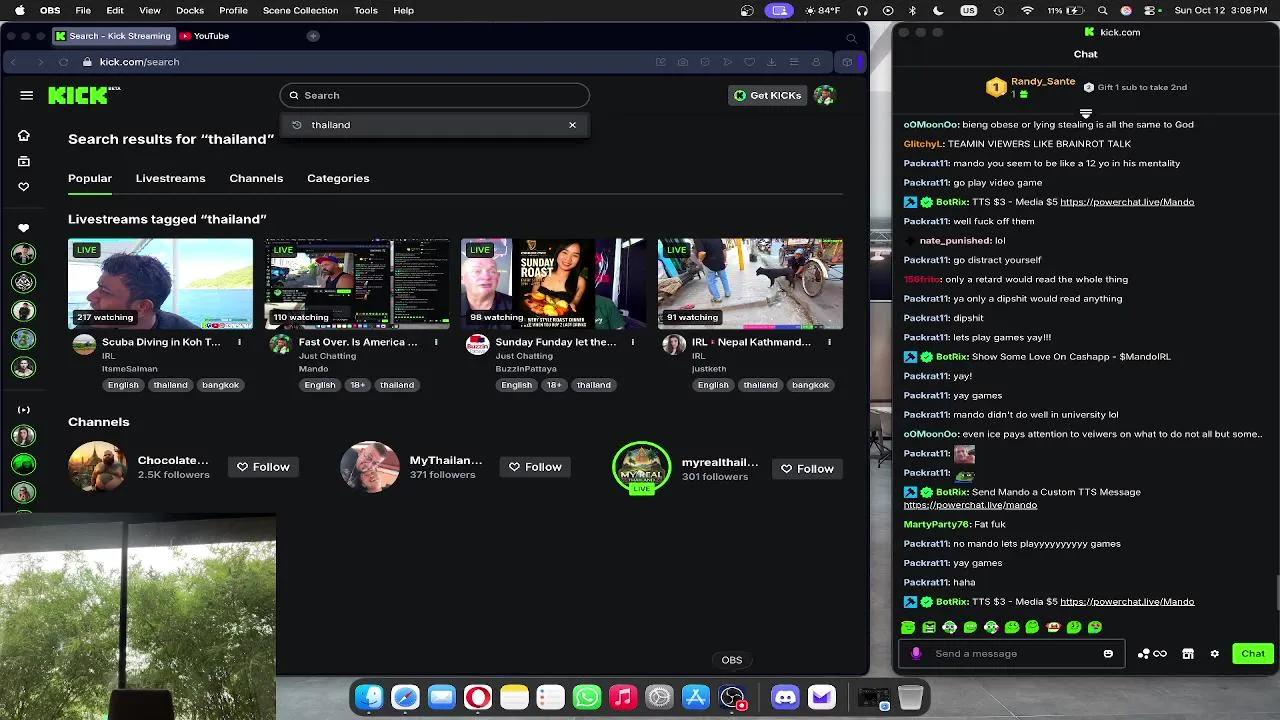The image size is (1280, 720).
Task: Clear the 'thailand' recent search entry
Action: (572, 125)
